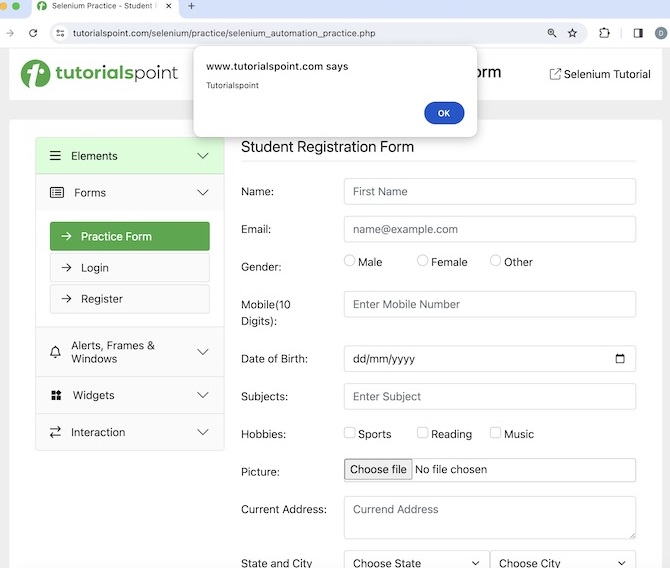
Task: Tick the Music hobby checkbox
Action: click(x=496, y=433)
